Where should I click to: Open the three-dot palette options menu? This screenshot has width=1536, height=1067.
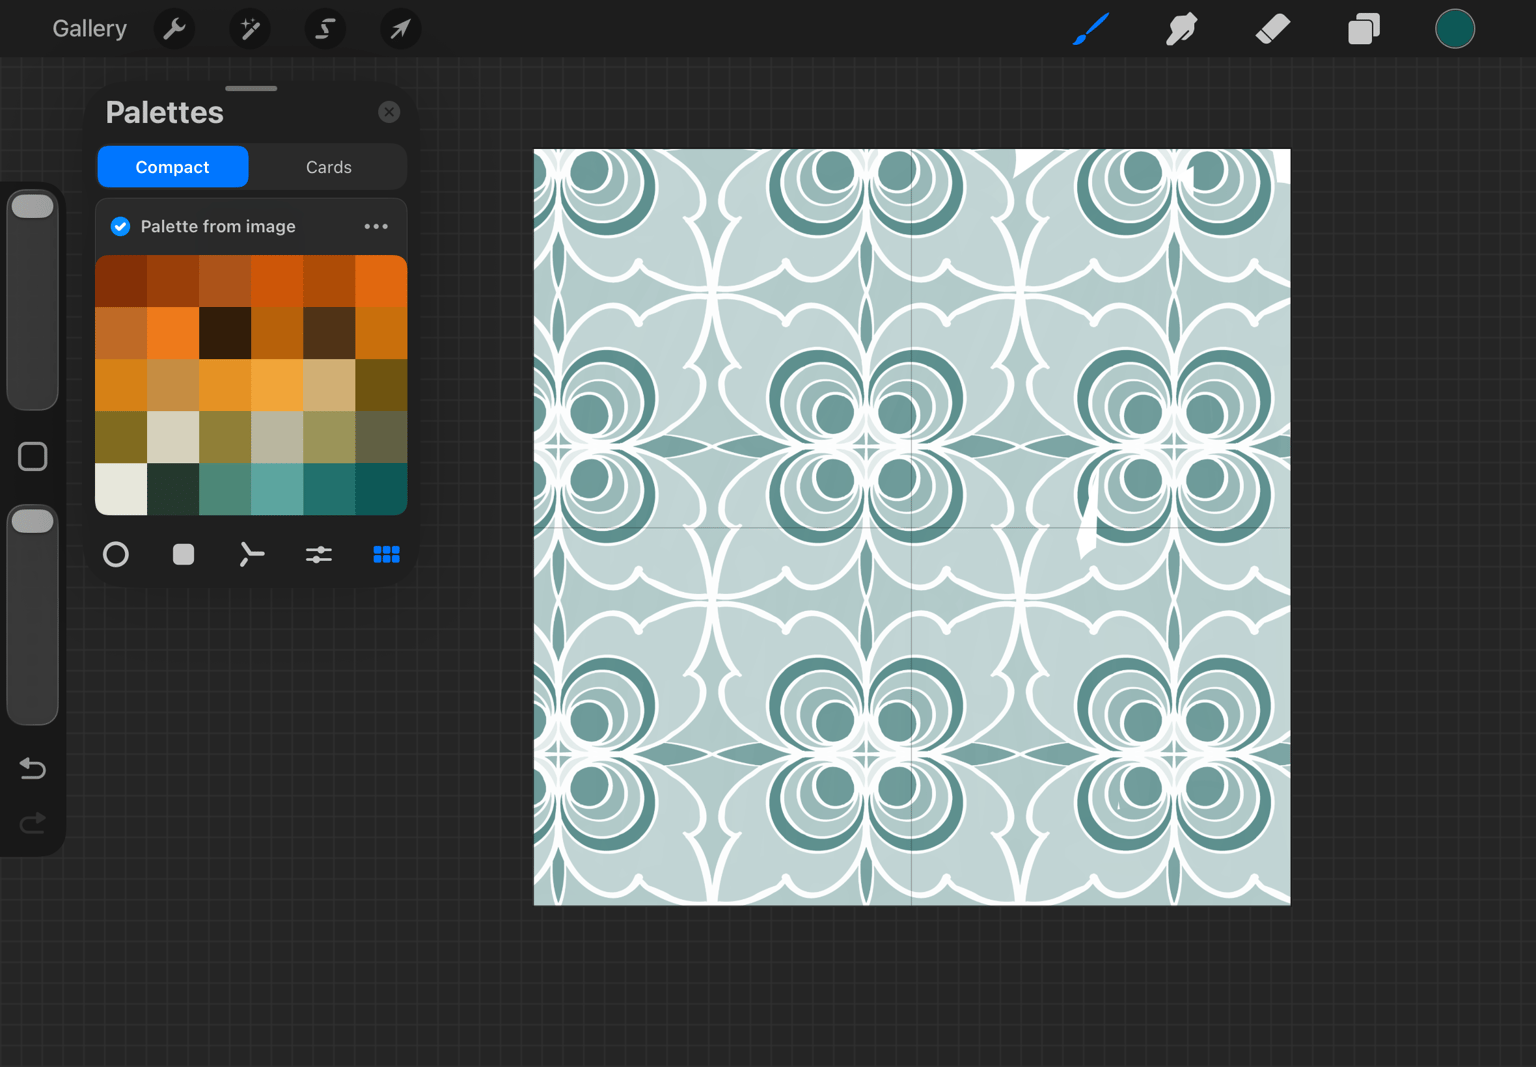376,227
